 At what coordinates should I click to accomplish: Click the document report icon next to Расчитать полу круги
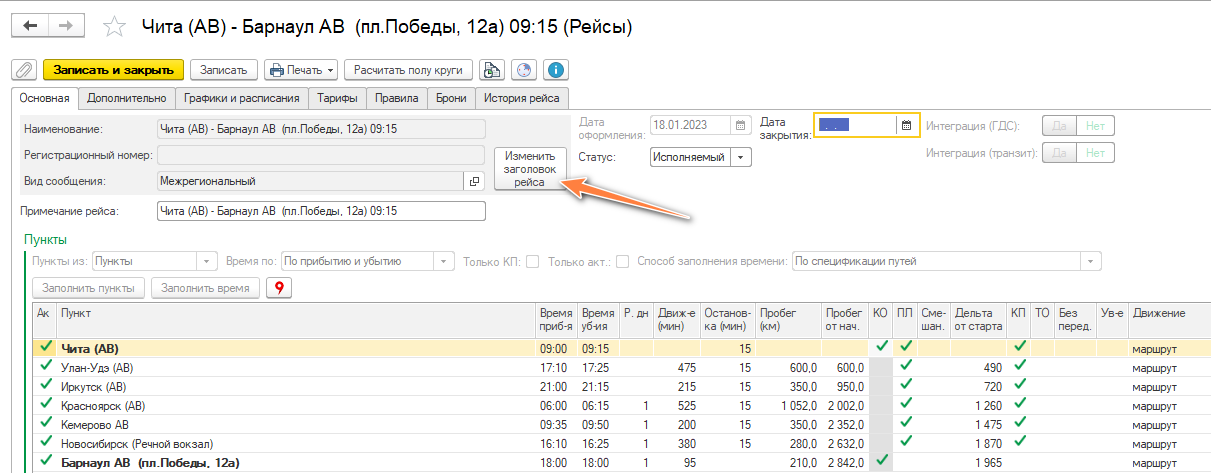[491, 70]
